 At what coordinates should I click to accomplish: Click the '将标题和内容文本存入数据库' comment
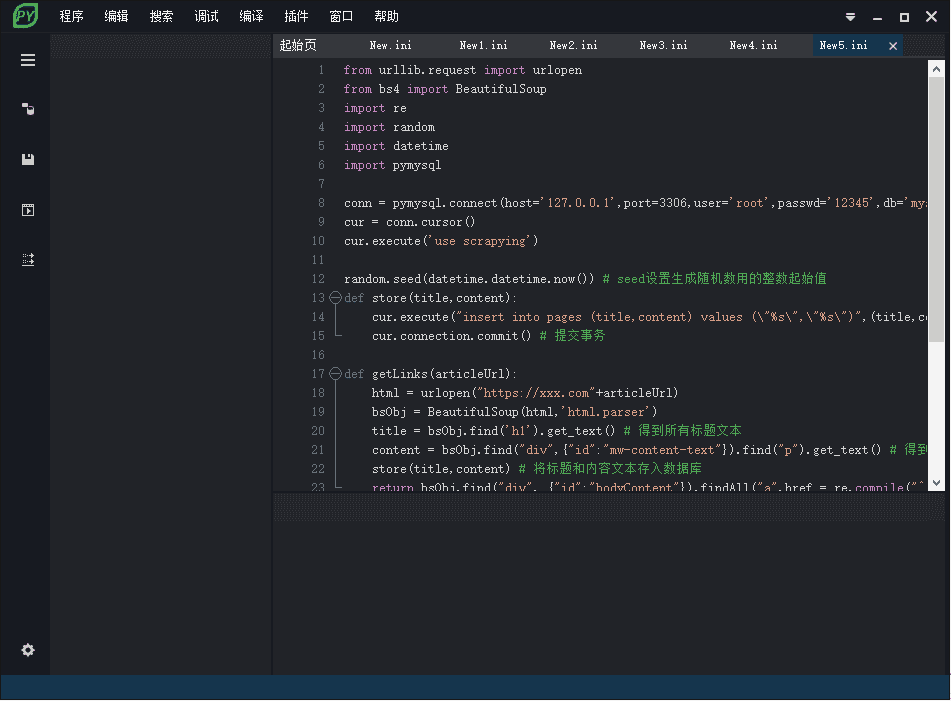(x=617, y=468)
